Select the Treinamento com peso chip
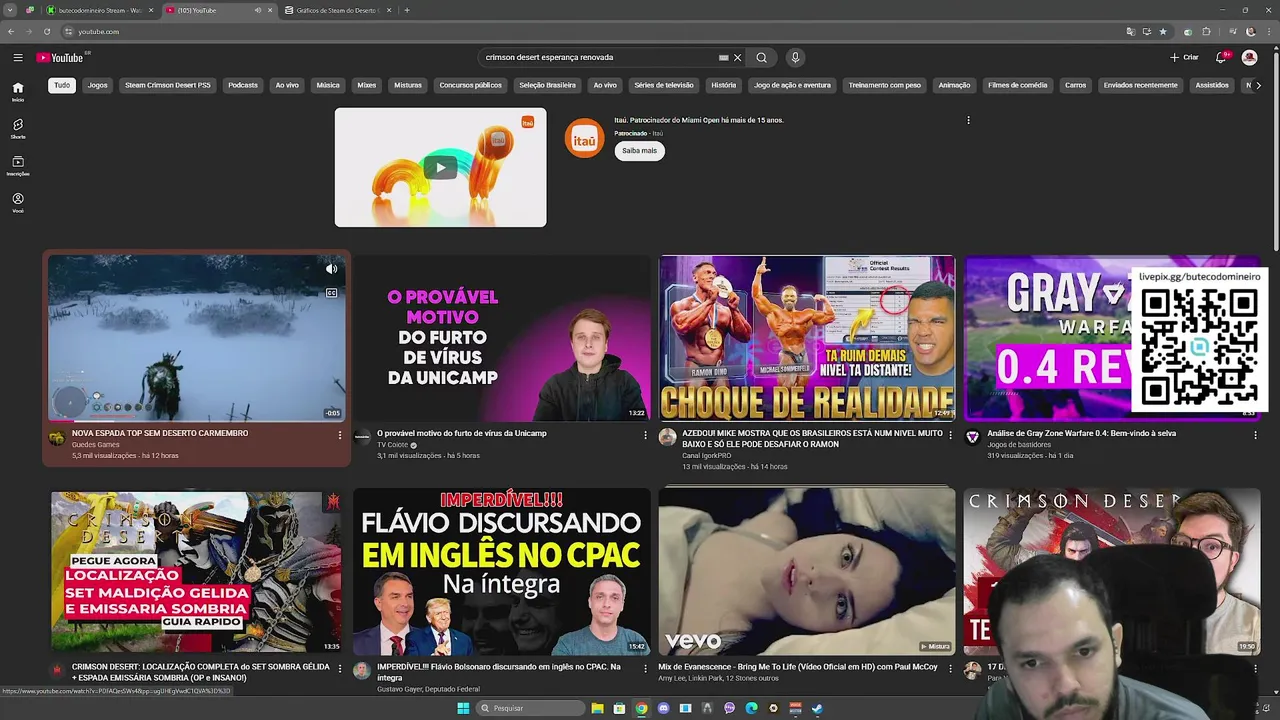This screenshot has width=1280, height=720. click(884, 85)
